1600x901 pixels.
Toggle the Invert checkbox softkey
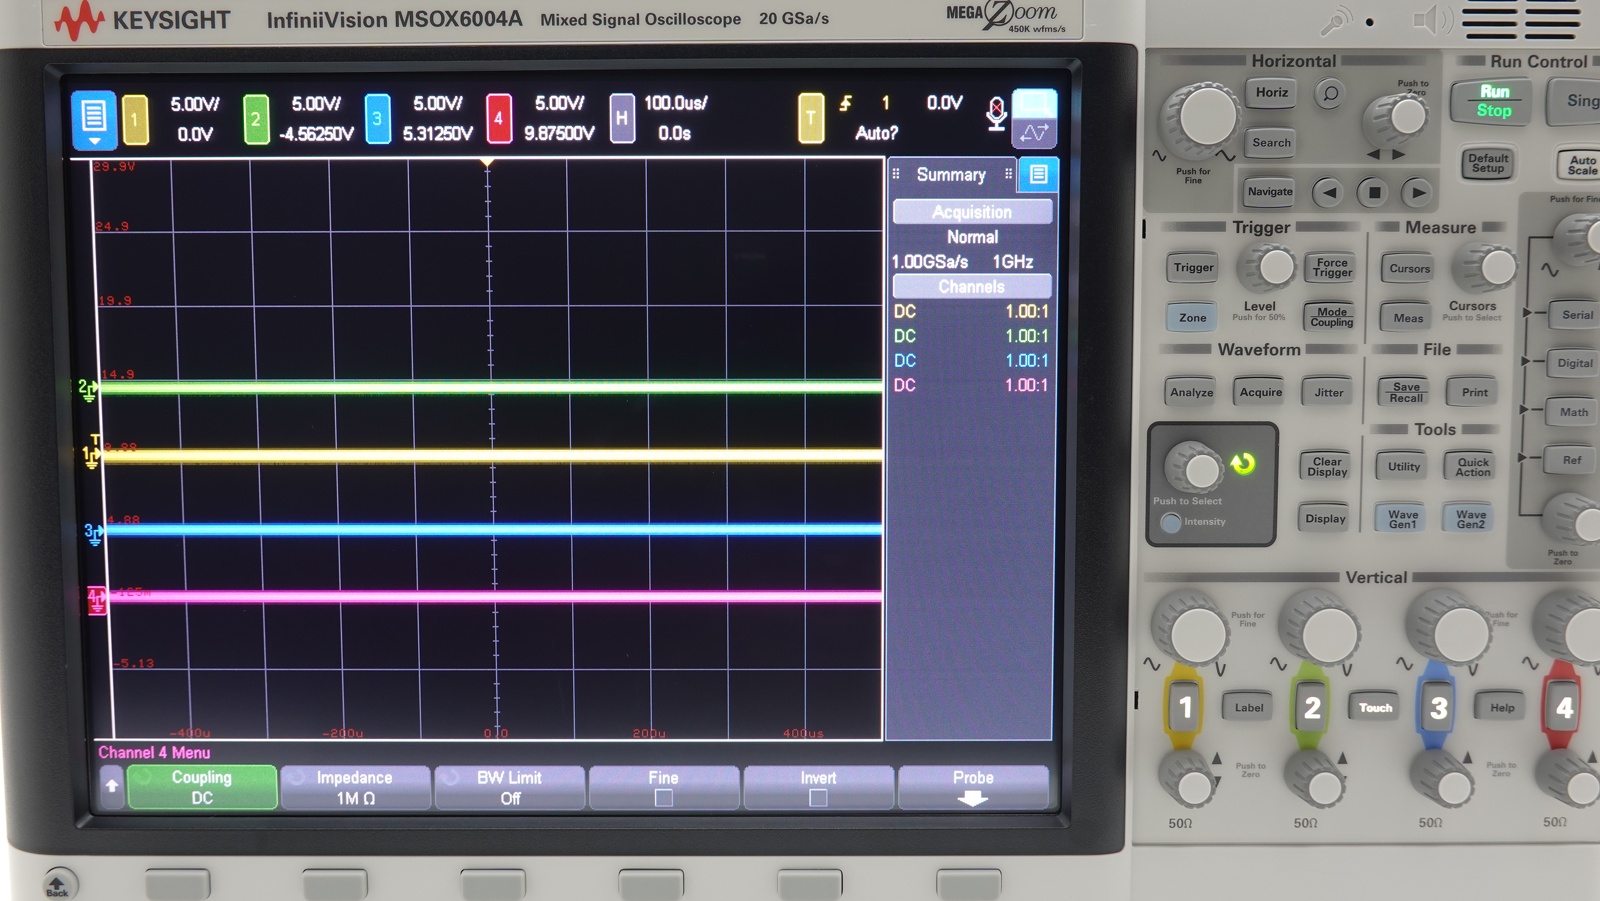818,787
